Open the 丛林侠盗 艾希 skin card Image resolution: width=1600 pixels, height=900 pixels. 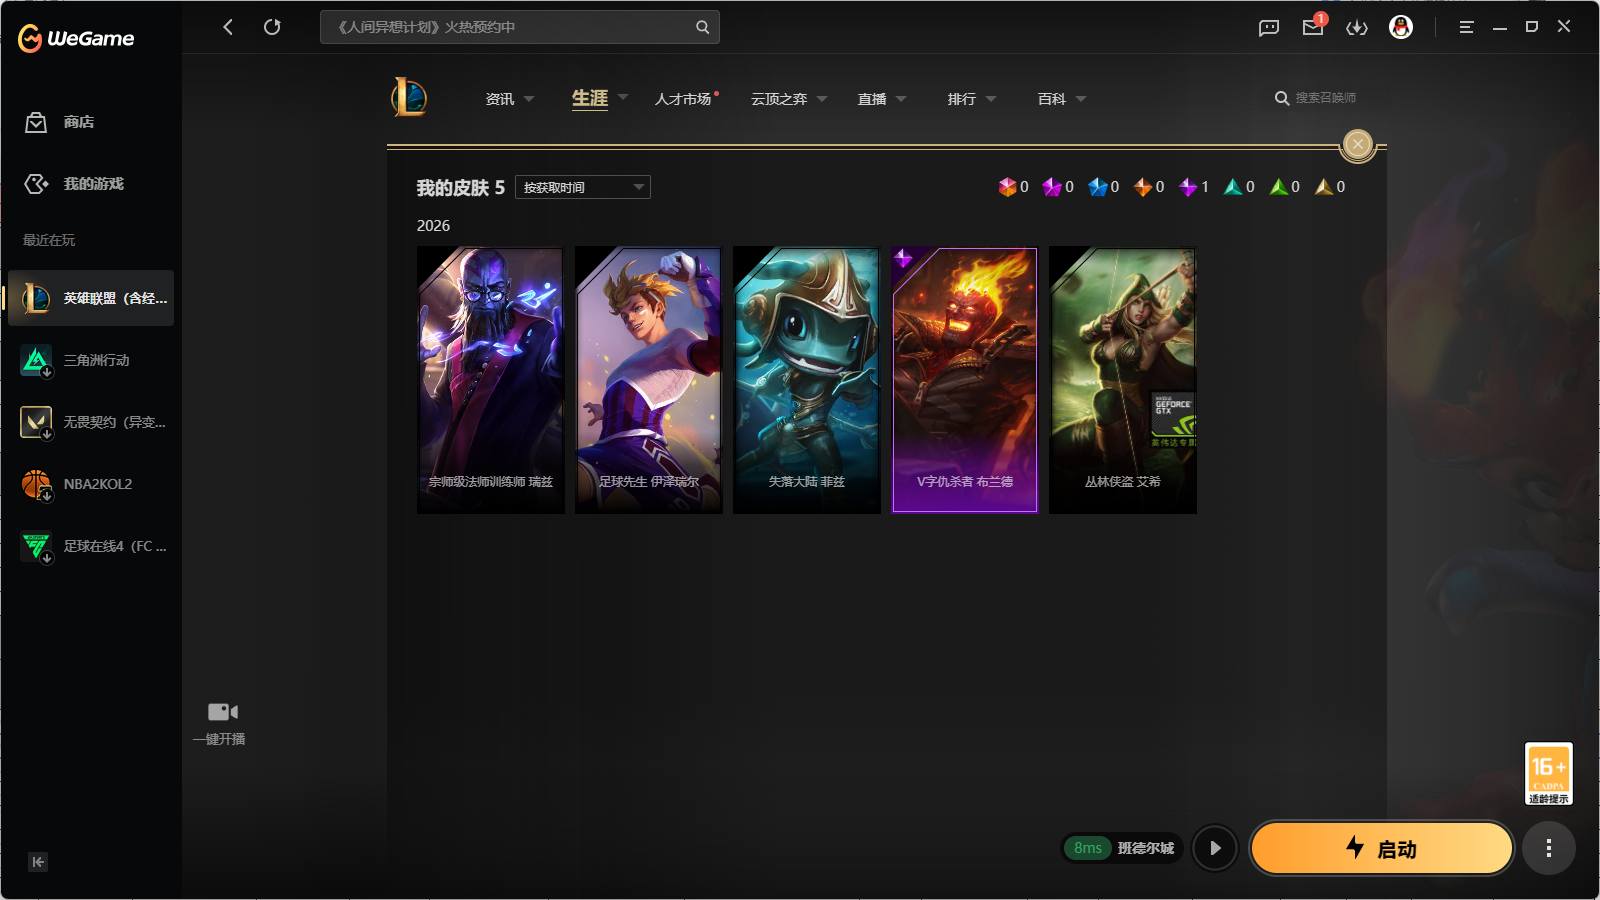1122,380
